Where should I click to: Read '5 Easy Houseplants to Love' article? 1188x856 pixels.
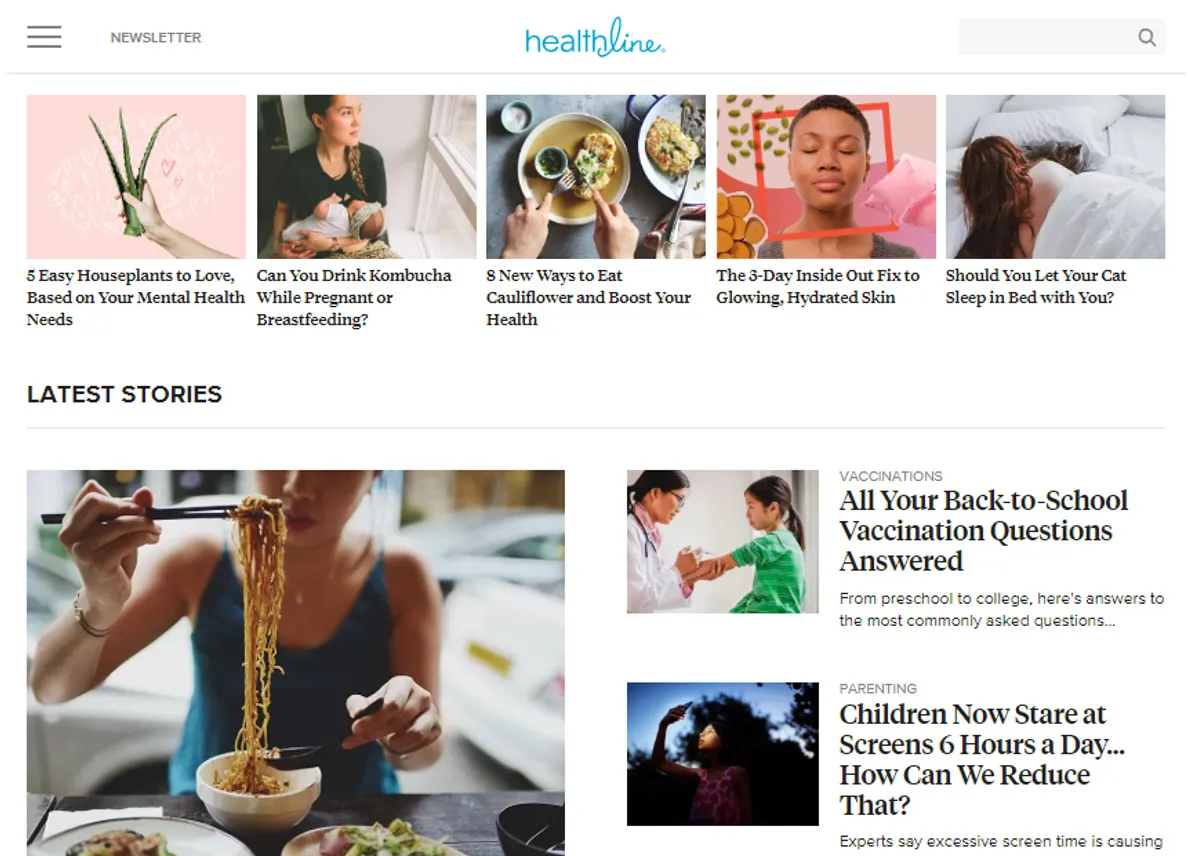click(136, 298)
